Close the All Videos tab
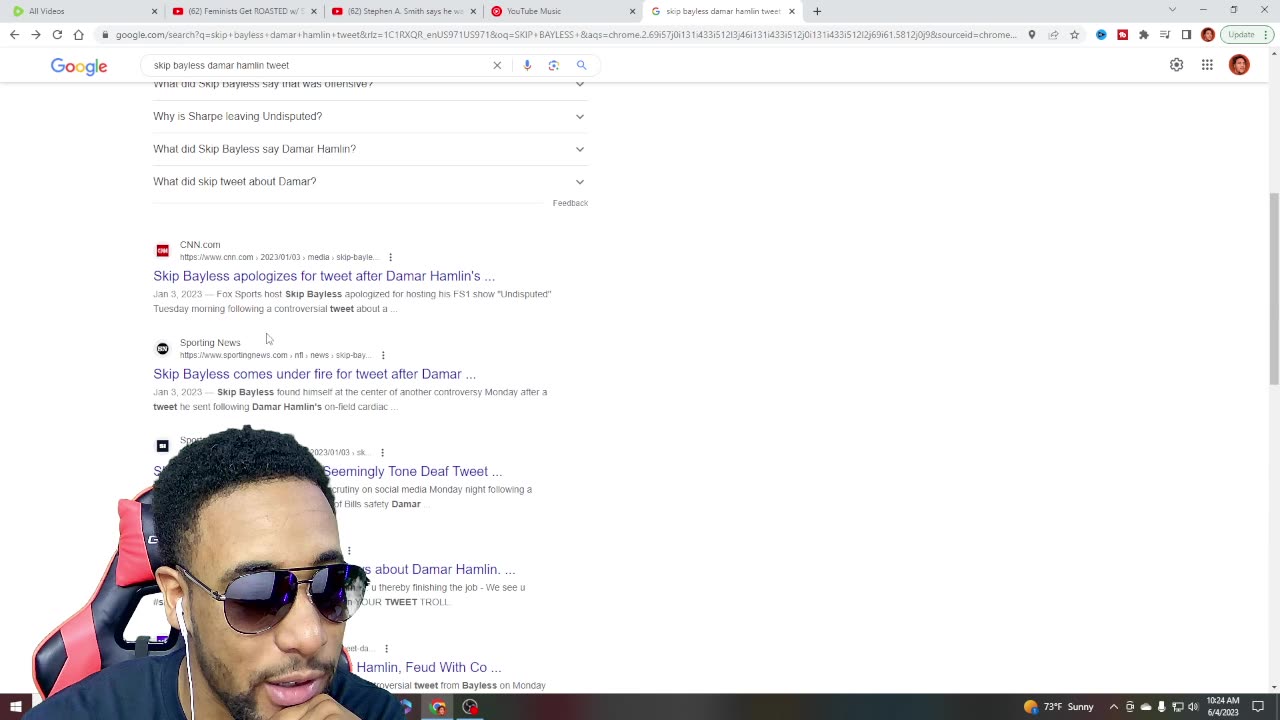Screen dimensions: 1280x720 pos(154,11)
